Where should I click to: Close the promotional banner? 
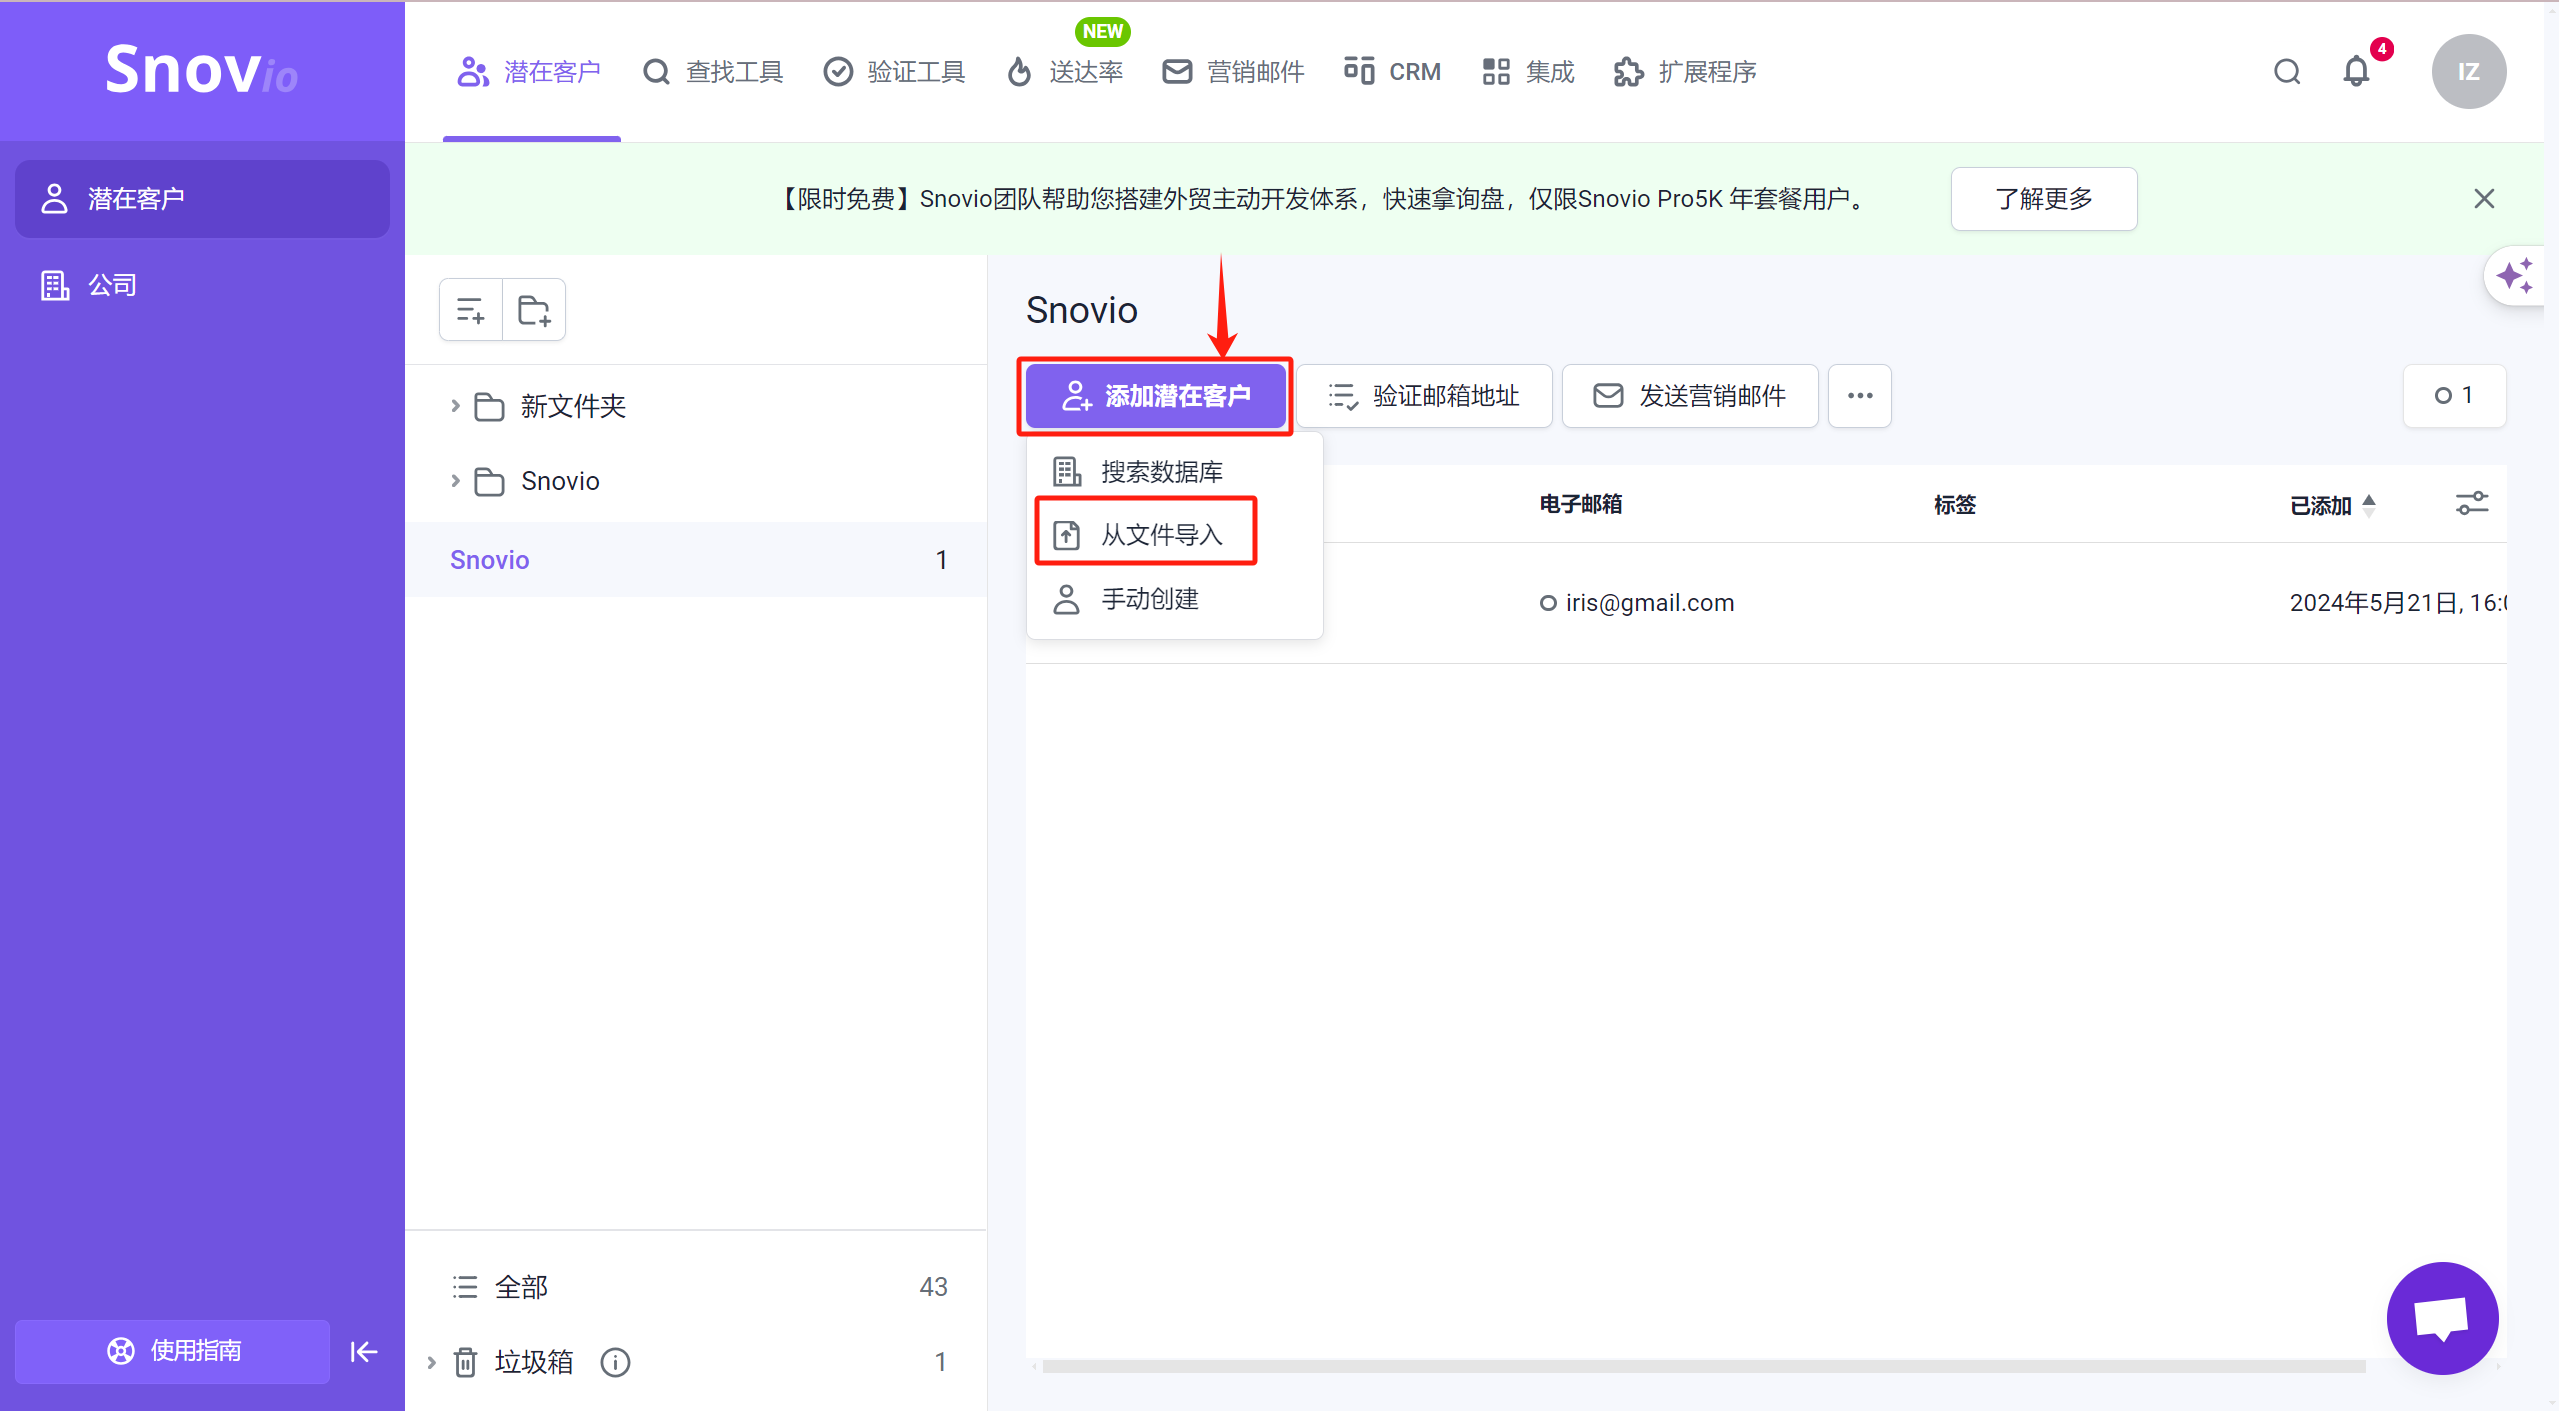click(2484, 199)
